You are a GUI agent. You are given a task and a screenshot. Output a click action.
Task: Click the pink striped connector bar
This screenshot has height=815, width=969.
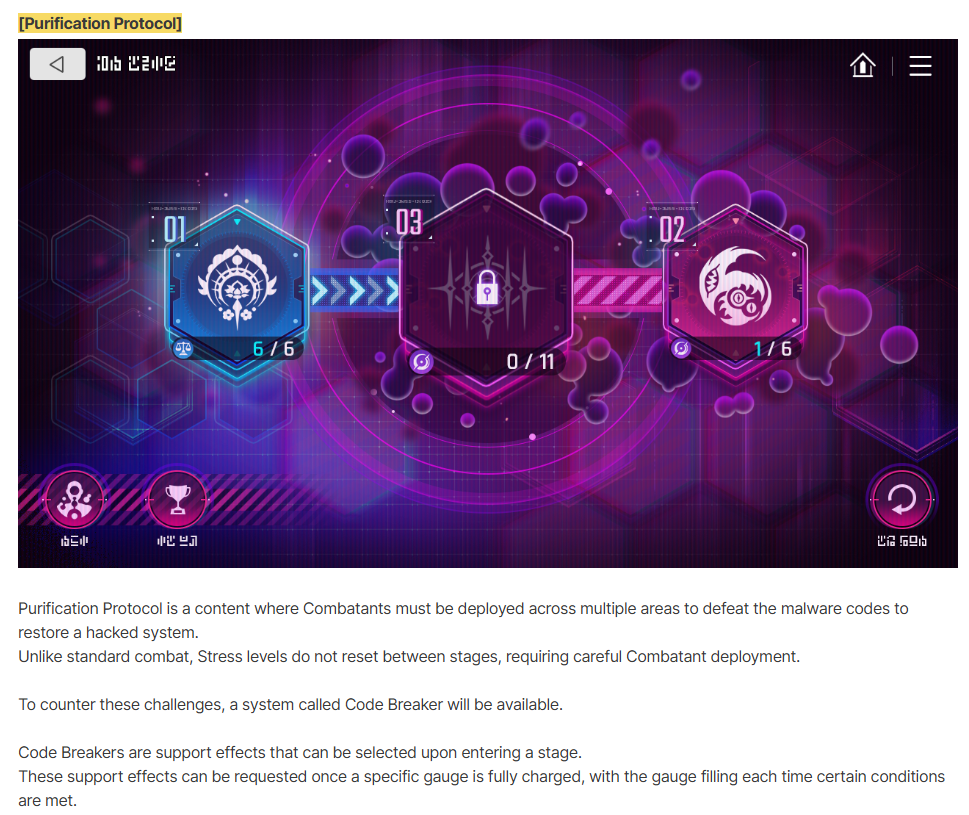point(618,289)
